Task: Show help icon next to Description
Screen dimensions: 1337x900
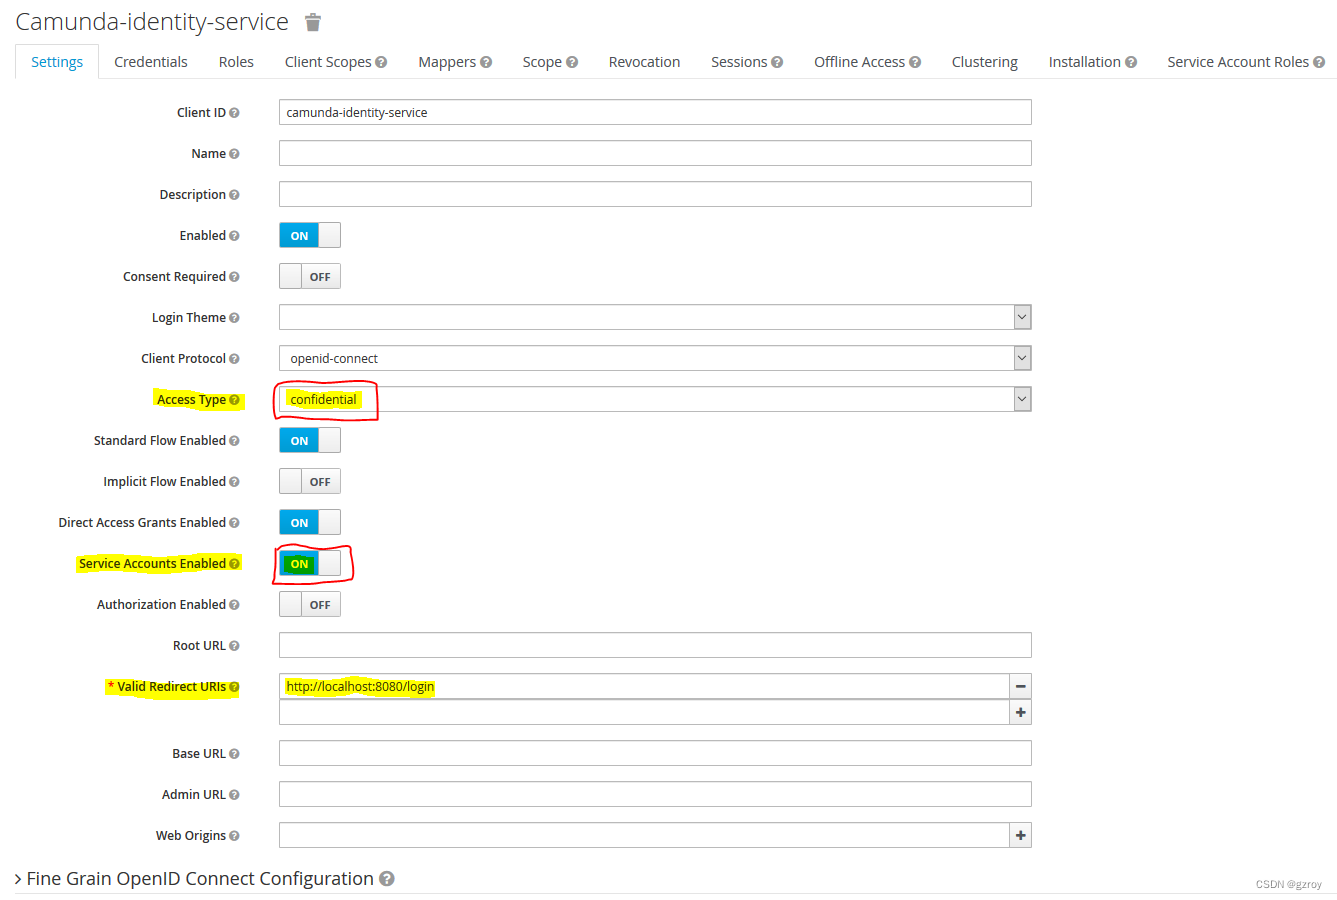Action: click(234, 195)
